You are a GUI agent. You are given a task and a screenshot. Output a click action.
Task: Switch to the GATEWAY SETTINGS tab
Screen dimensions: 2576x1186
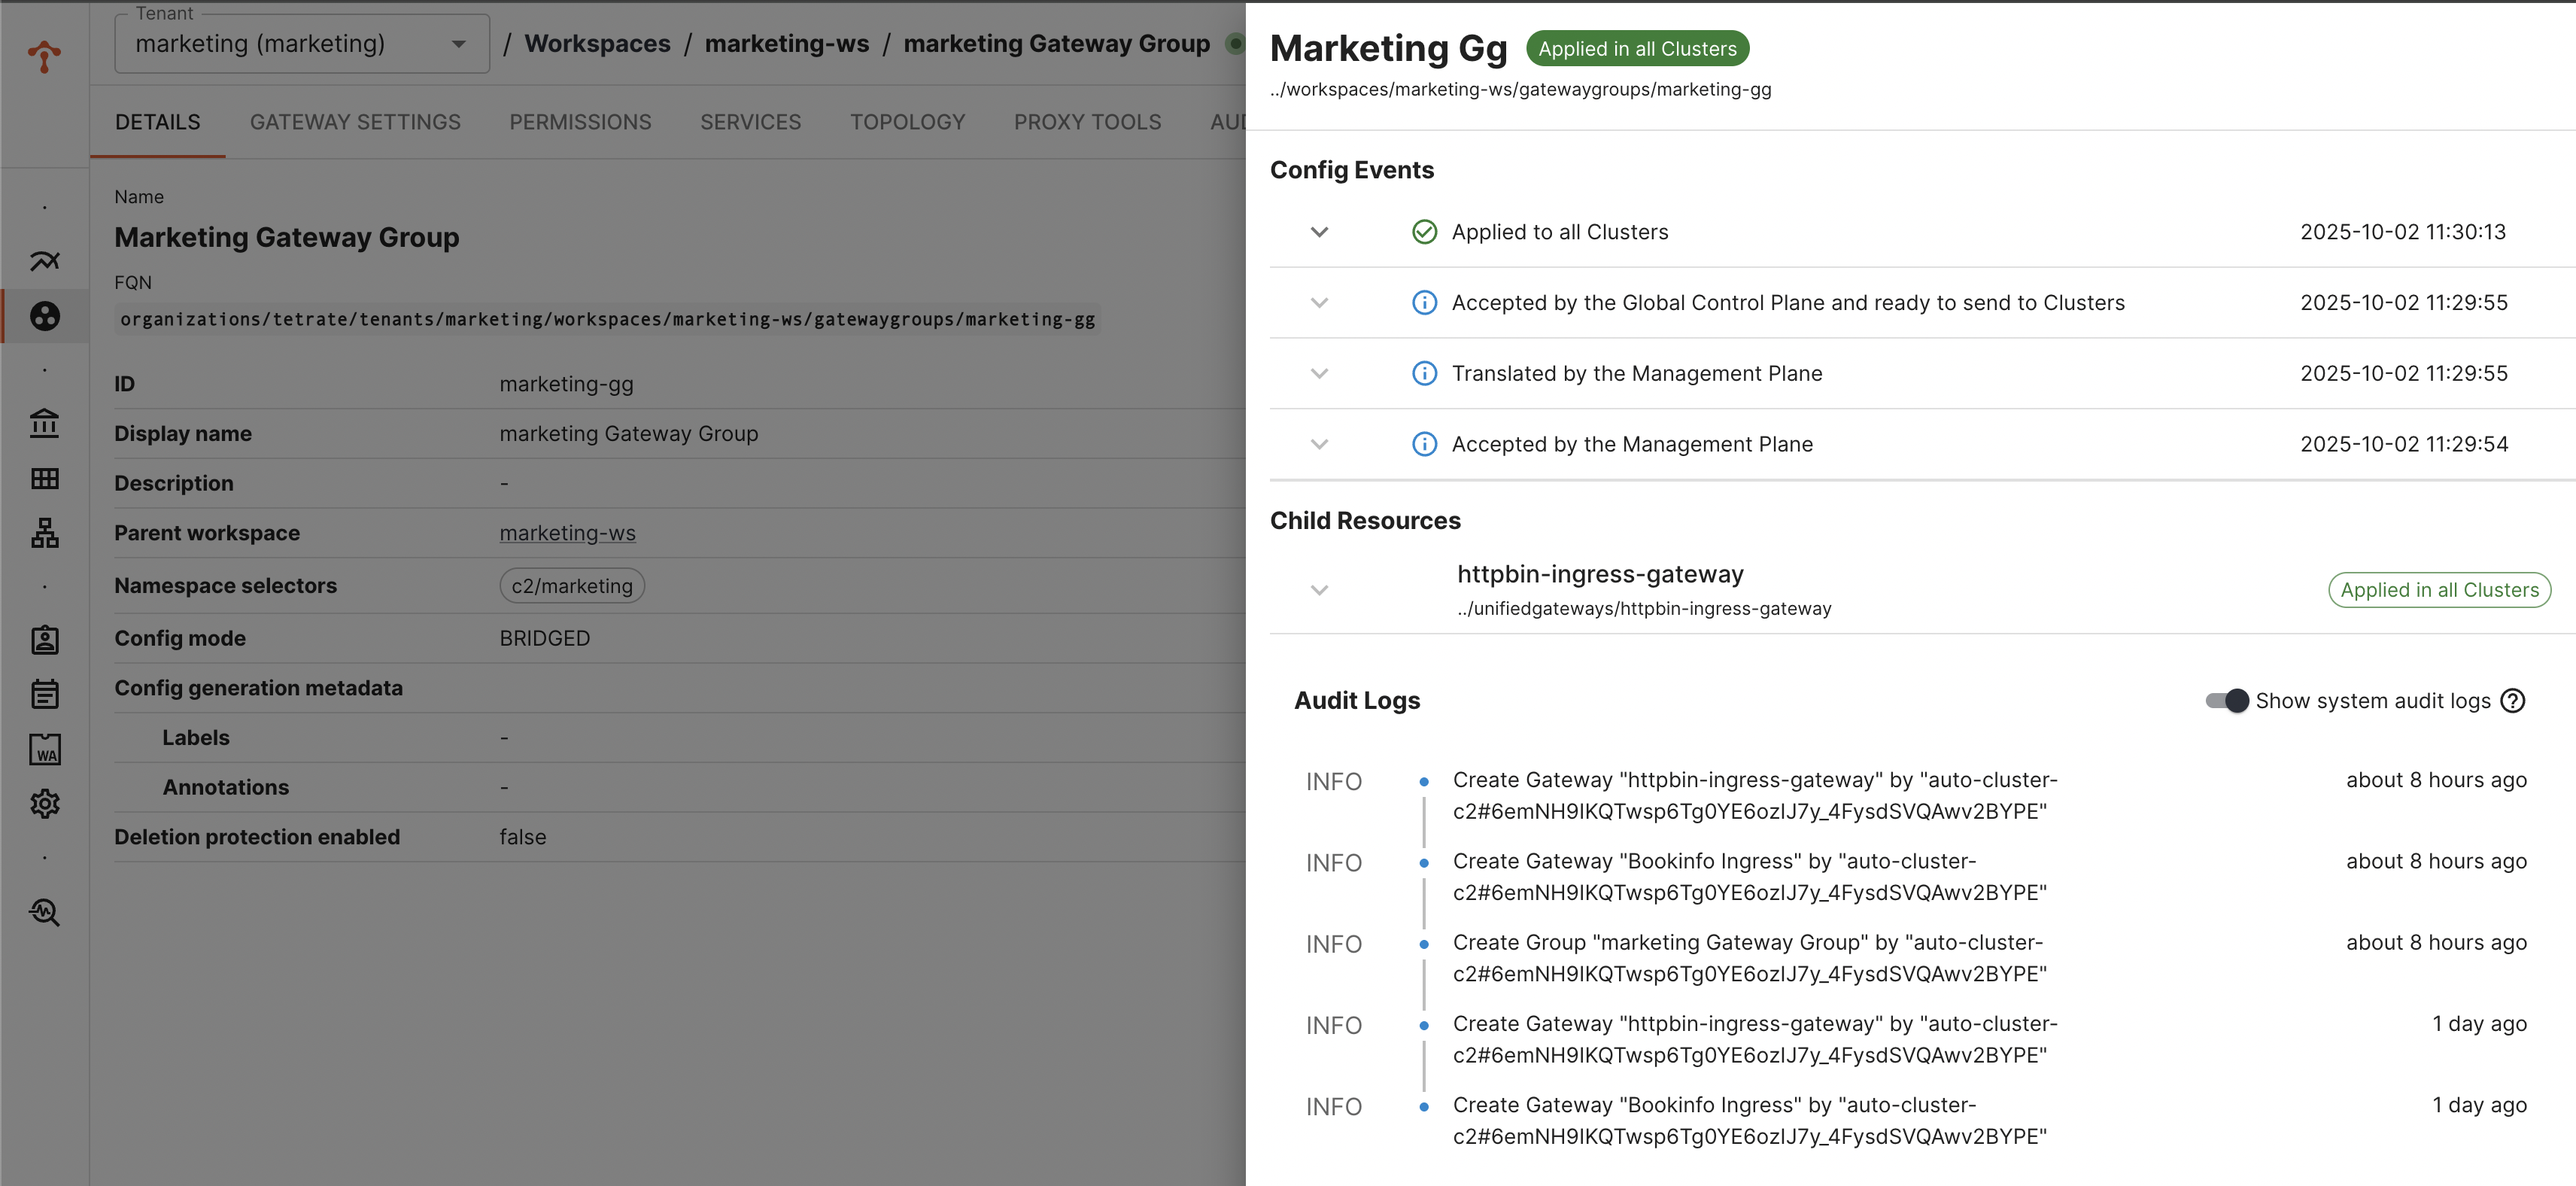coord(355,121)
